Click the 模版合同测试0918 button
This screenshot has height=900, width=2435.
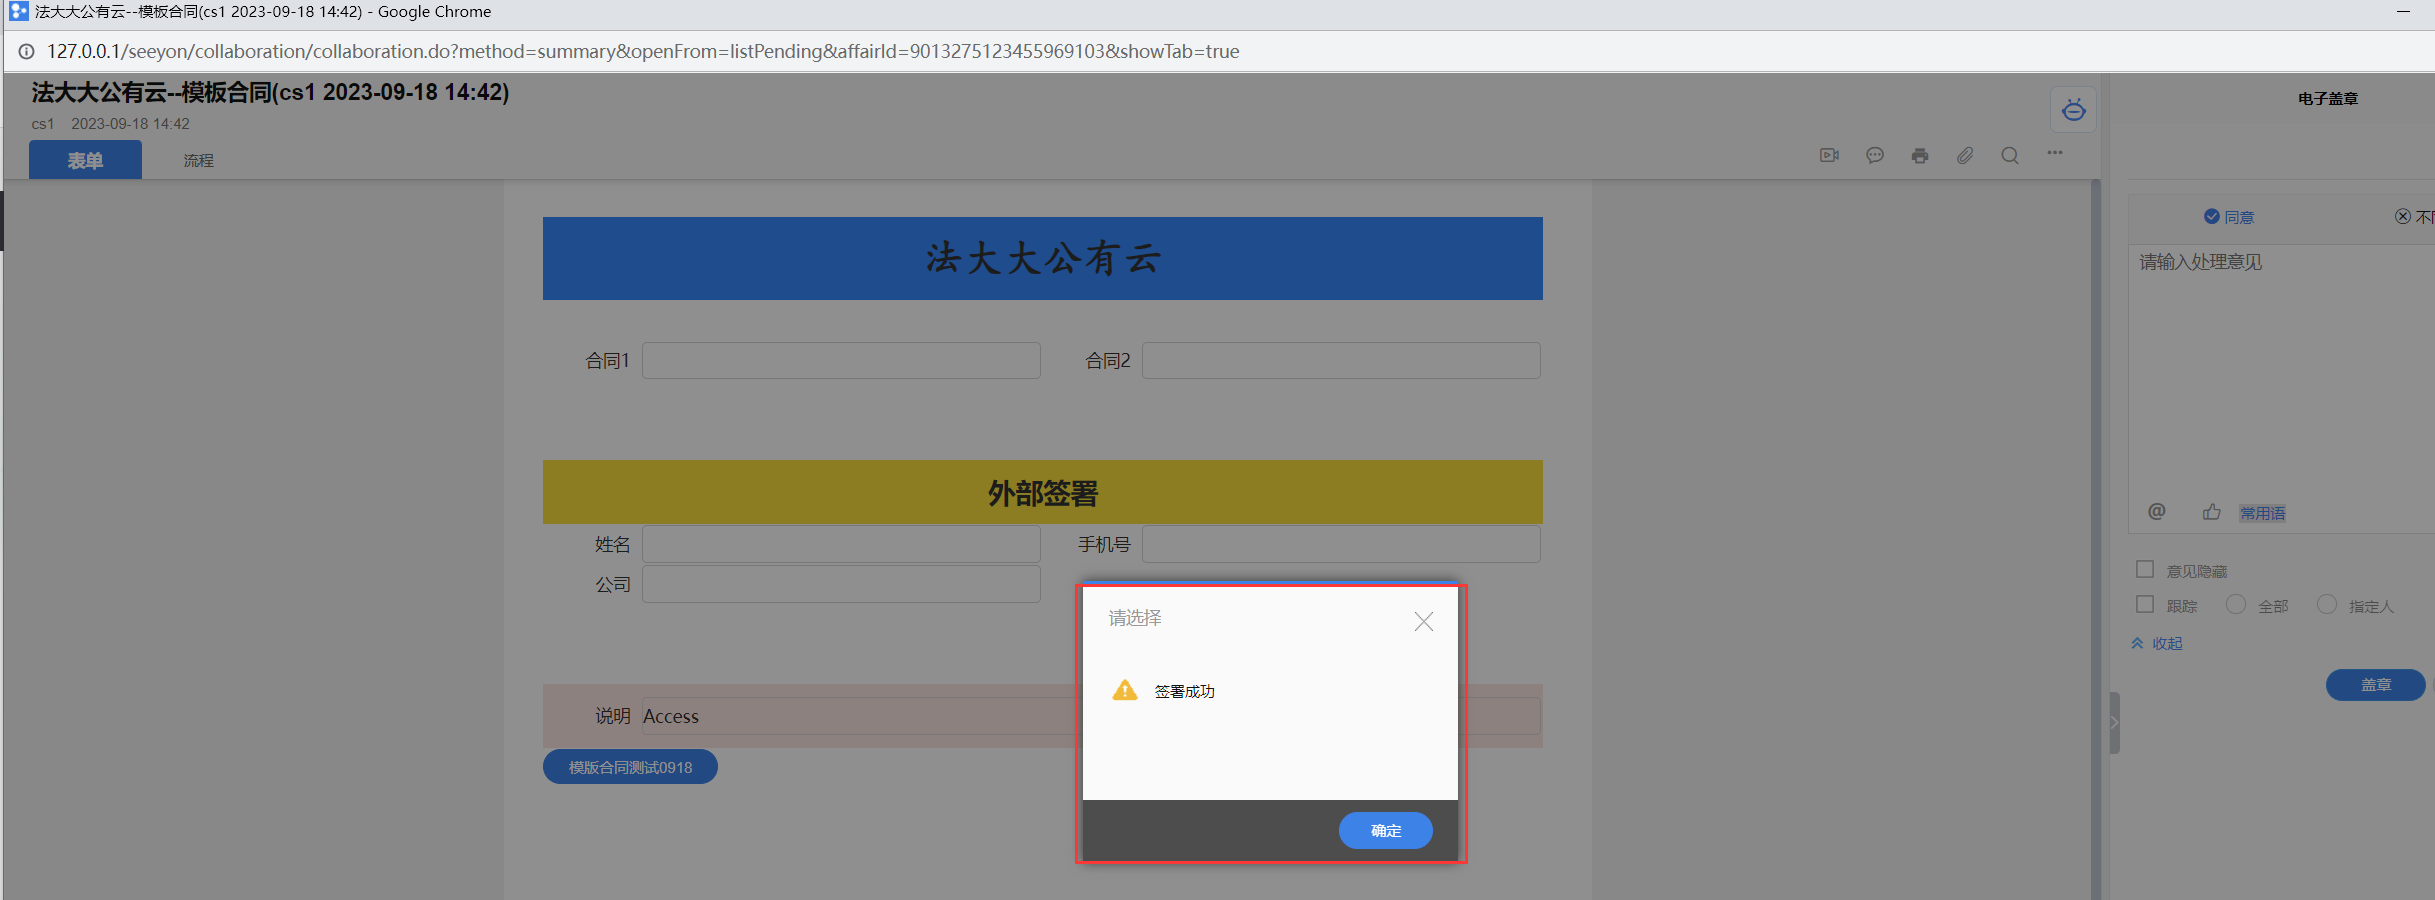(630, 767)
